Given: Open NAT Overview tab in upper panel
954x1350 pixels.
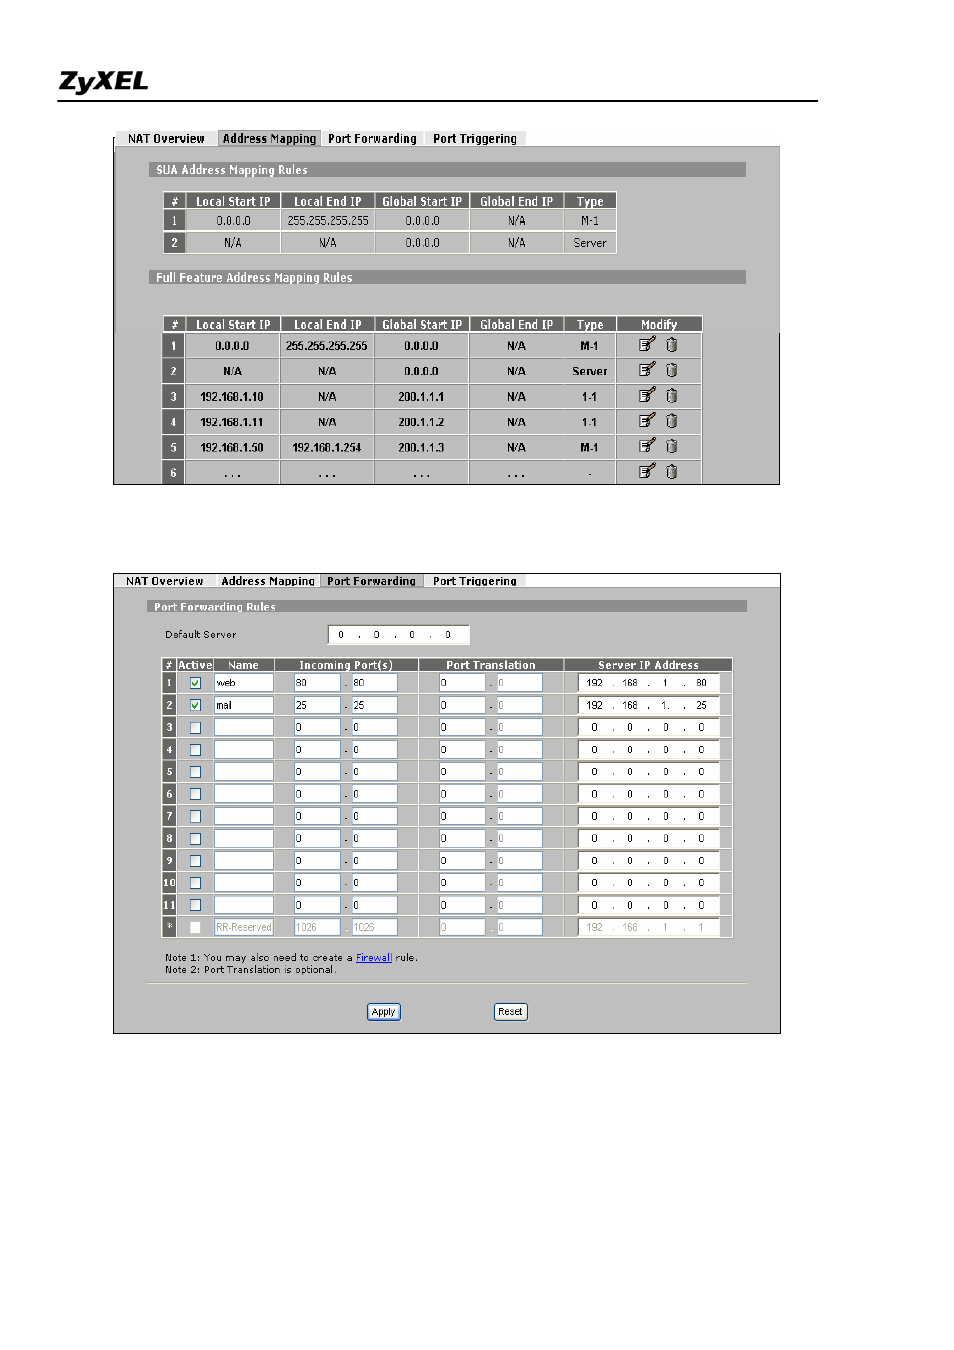Looking at the screenshot, I should pos(166,139).
